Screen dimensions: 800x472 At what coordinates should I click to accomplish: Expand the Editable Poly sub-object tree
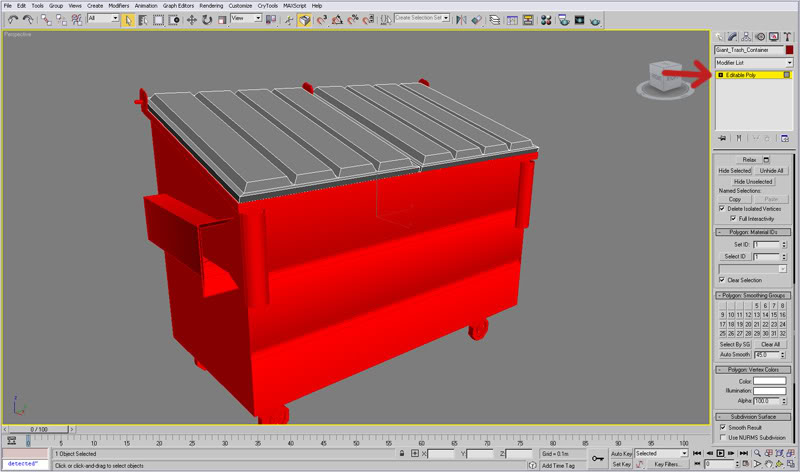(720, 75)
